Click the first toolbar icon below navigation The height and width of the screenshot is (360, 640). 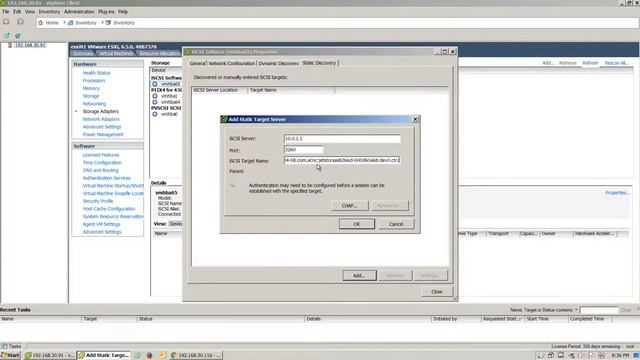coord(7,36)
